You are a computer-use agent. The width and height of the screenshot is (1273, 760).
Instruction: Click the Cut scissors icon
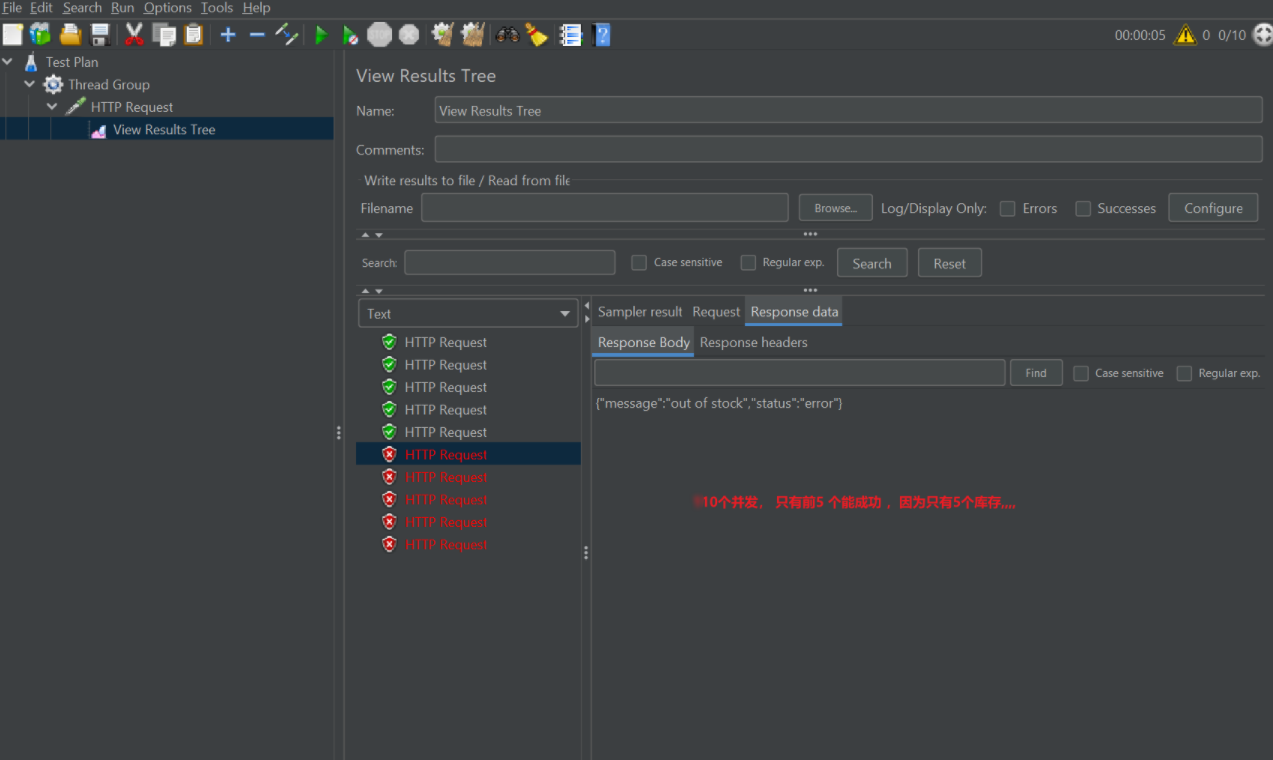coord(134,35)
